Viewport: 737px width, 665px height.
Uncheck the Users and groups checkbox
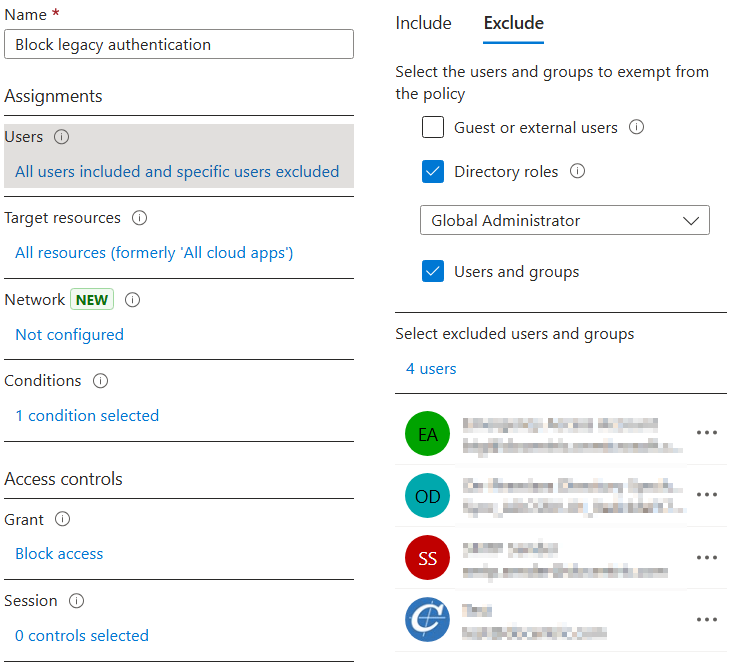click(x=433, y=271)
